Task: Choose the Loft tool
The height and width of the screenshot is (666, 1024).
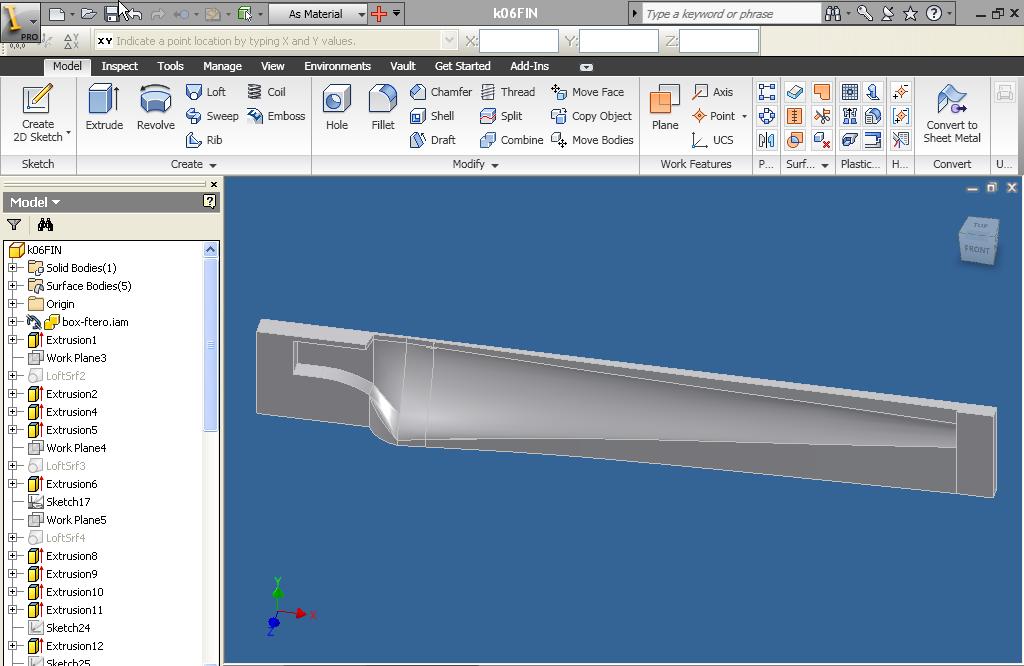Action: pyautogui.click(x=206, y=92)
